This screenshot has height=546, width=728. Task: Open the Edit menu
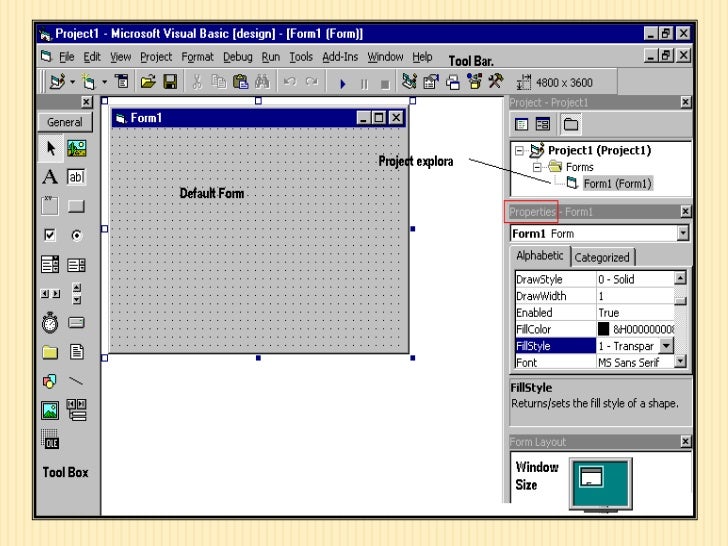[x=92, y=57]
